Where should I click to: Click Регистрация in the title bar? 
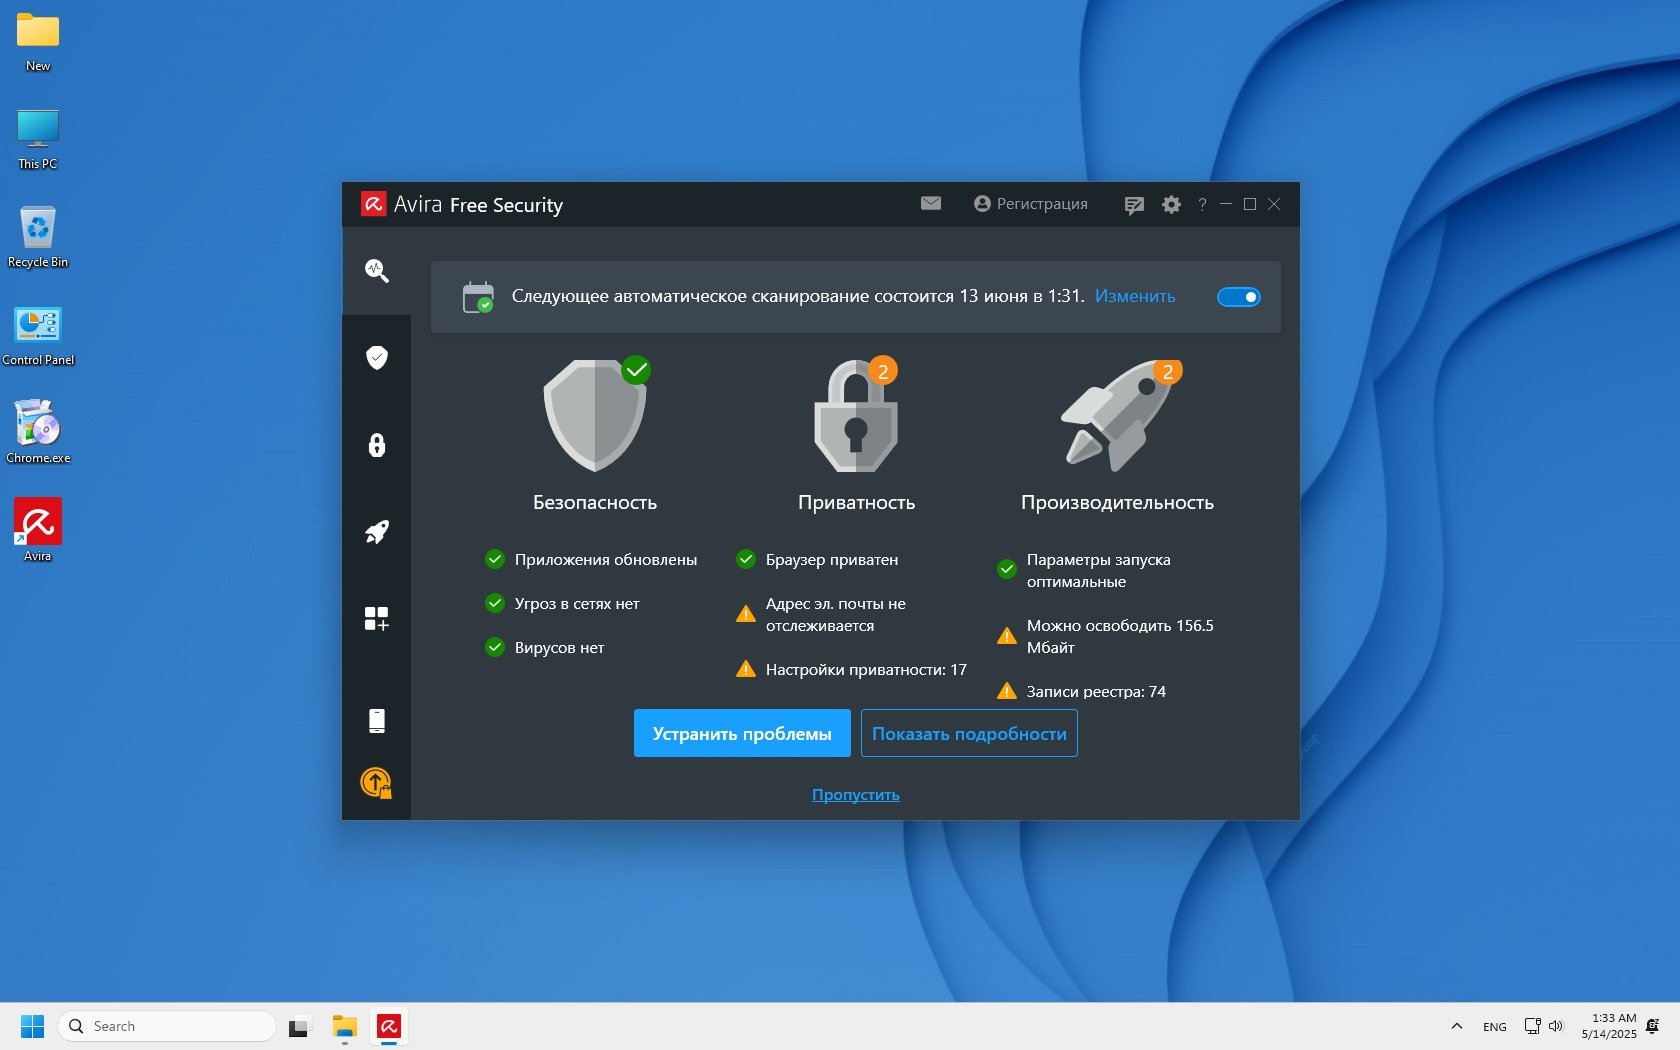tap(1031, 204)
